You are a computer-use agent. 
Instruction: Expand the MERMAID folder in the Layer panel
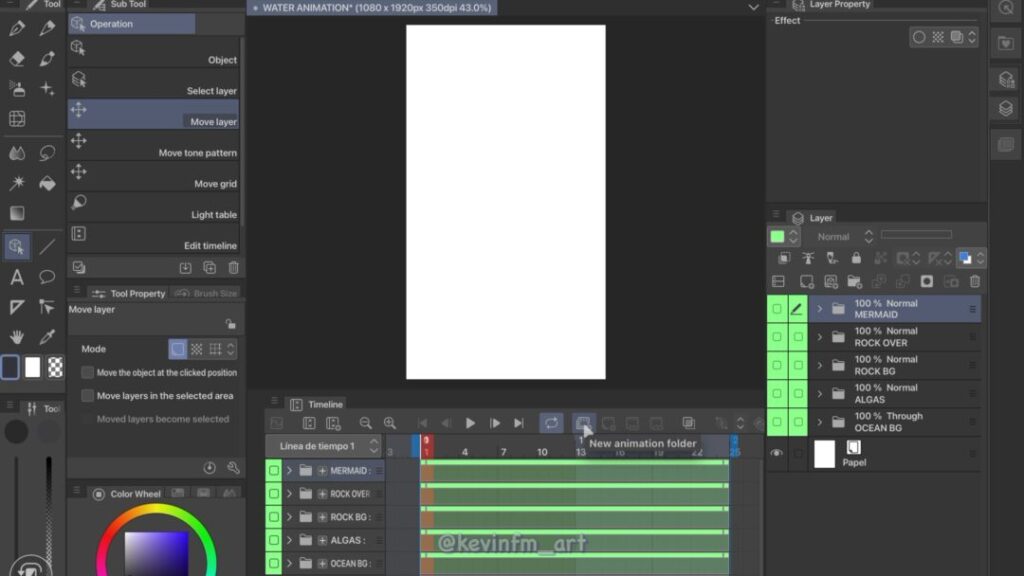820,309
